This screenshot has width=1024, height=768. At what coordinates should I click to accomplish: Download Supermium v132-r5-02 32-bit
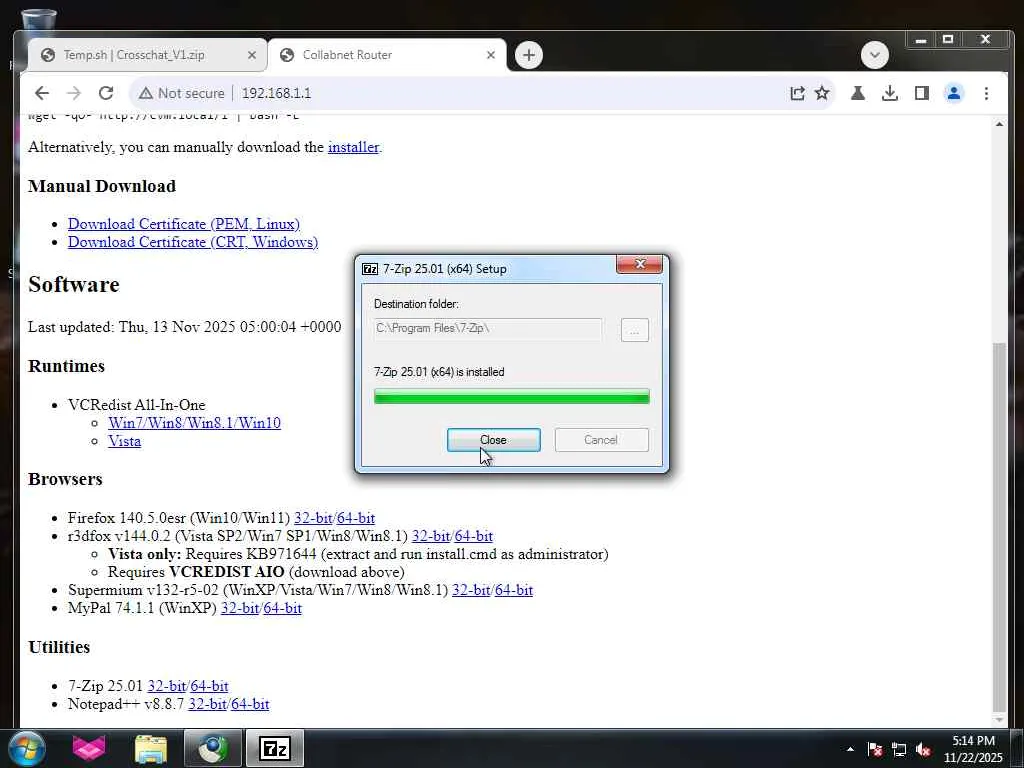(471, 590)
